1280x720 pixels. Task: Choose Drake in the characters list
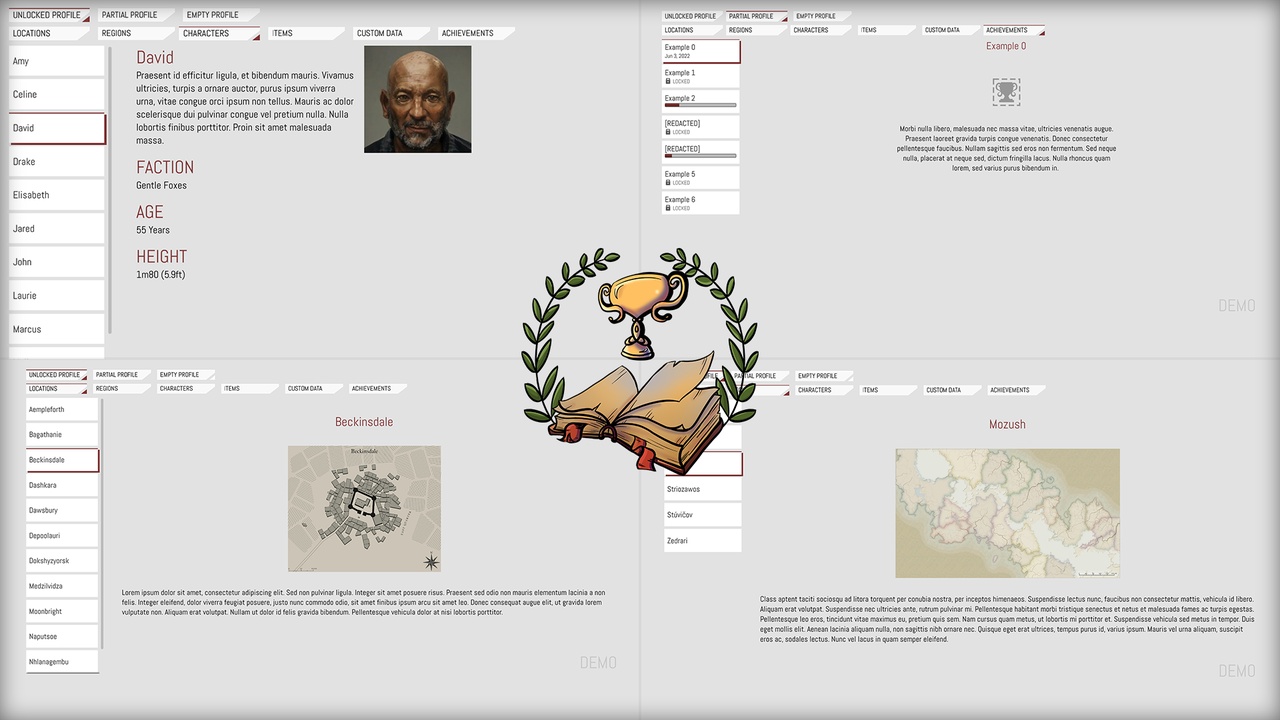[x=57, y=161]
